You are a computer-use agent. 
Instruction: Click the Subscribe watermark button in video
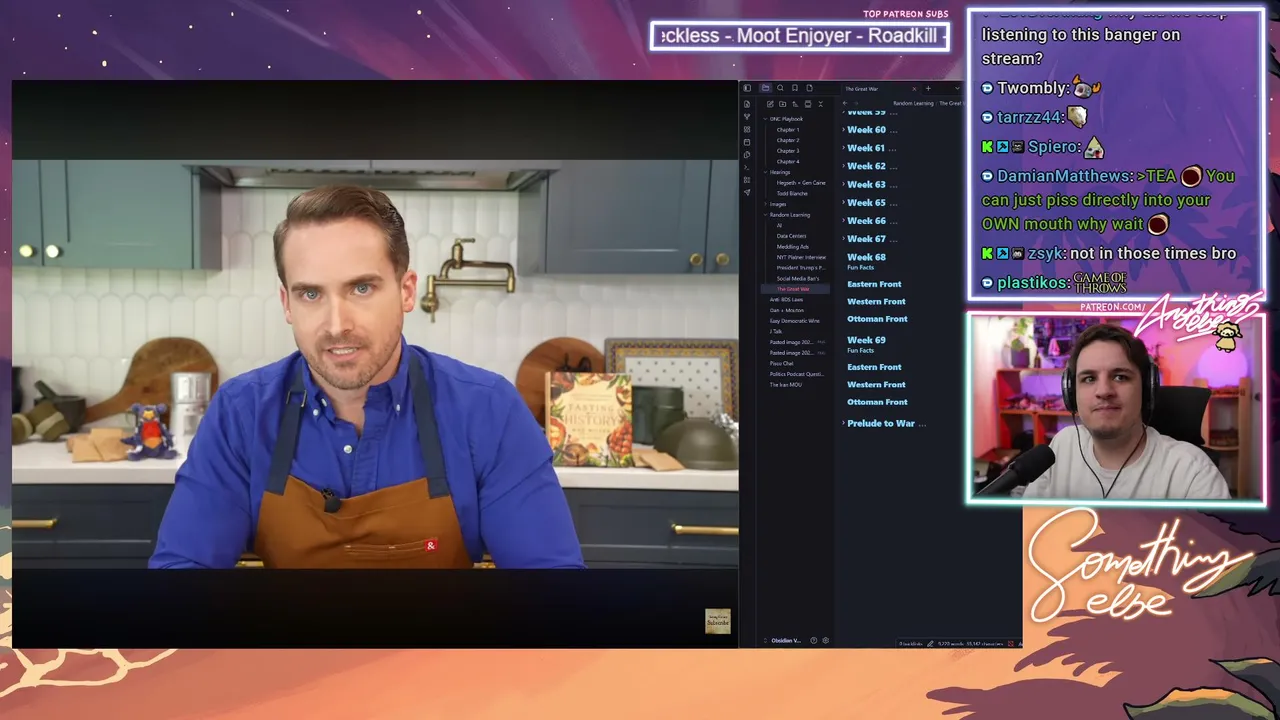pyautogui.click(x=718, y=622)
